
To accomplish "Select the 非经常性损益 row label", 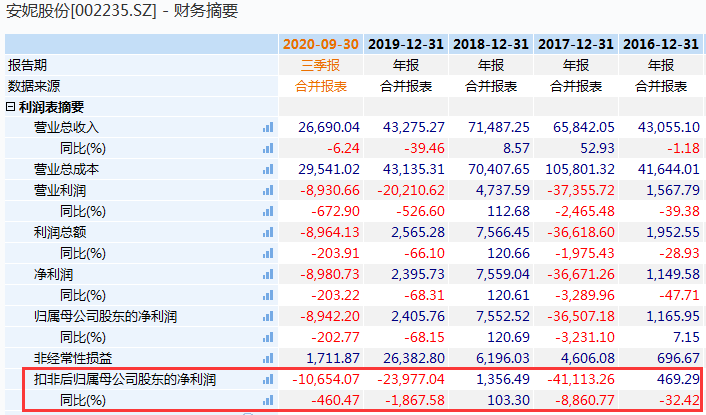I will pyautogui.click(x=73, y=359).
